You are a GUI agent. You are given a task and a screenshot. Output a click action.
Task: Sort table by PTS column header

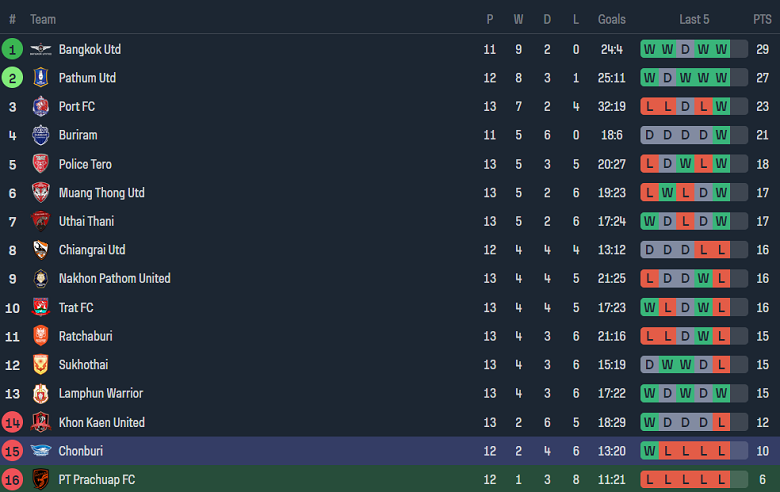(762, 19)
